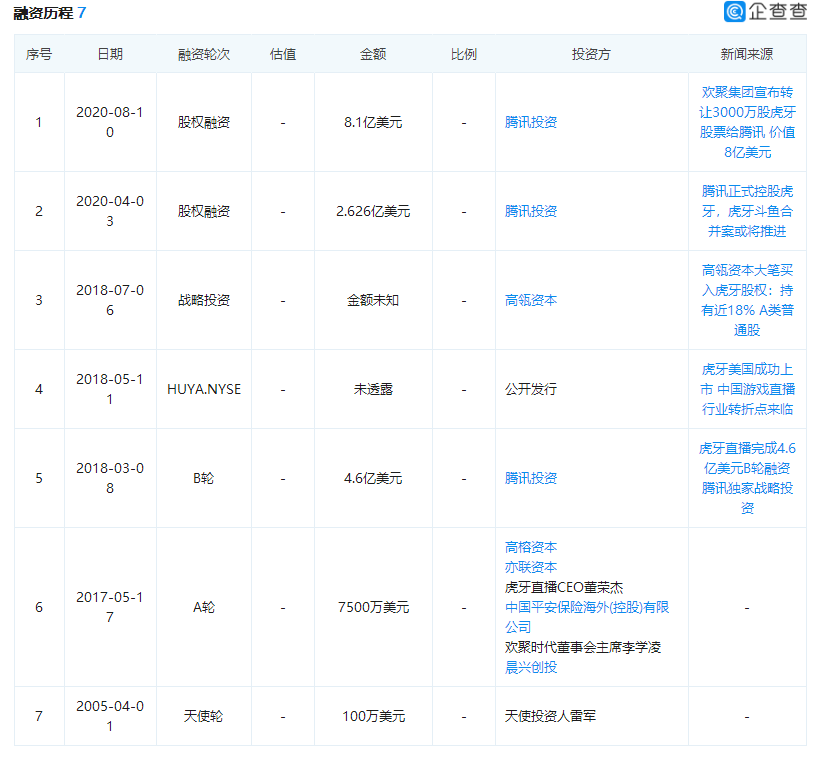Open the 高榕资本 investor link
Image resolution: width=817 pixels, height=758 pixels.
pos(530,547)
